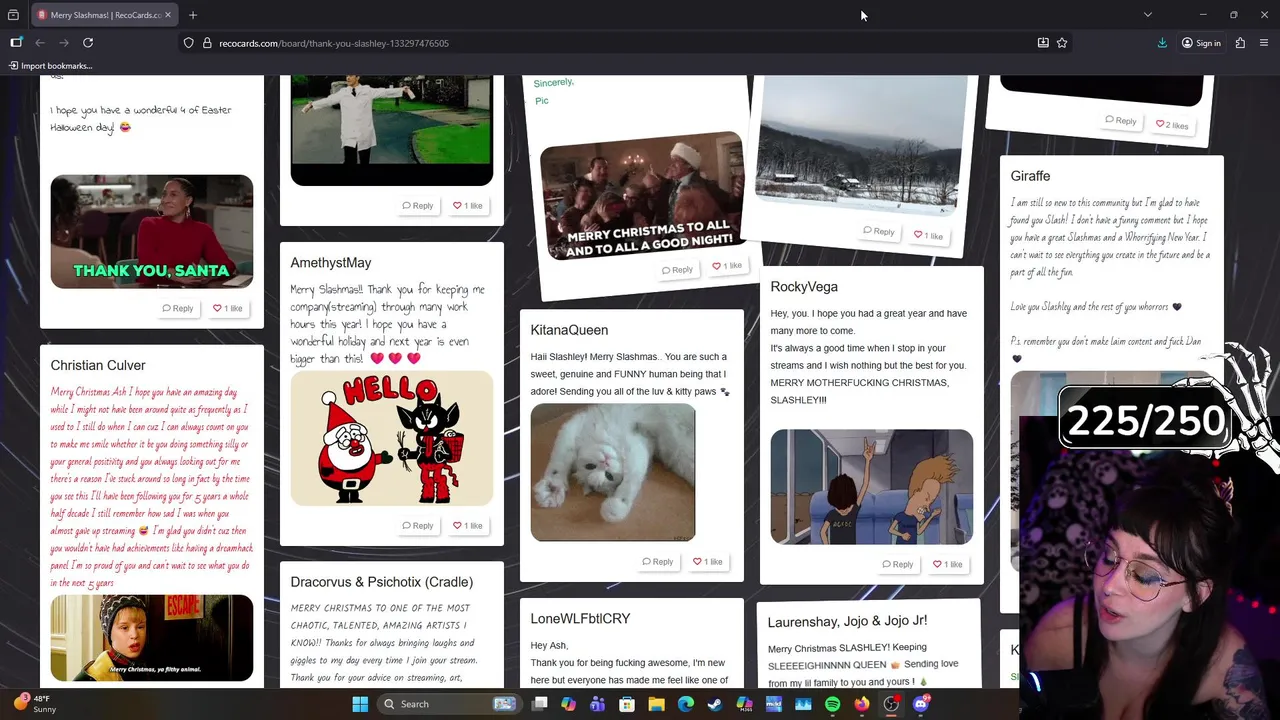Viewport: 1280px width, 720px height.
Task: Click the recocards.com address bar
Action: coord(610,43)
